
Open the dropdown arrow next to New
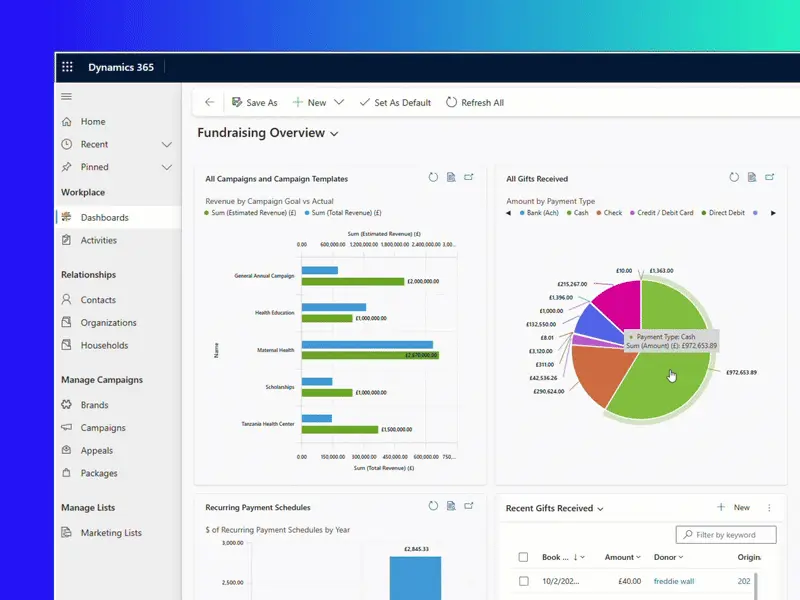[x=339, y=102]
